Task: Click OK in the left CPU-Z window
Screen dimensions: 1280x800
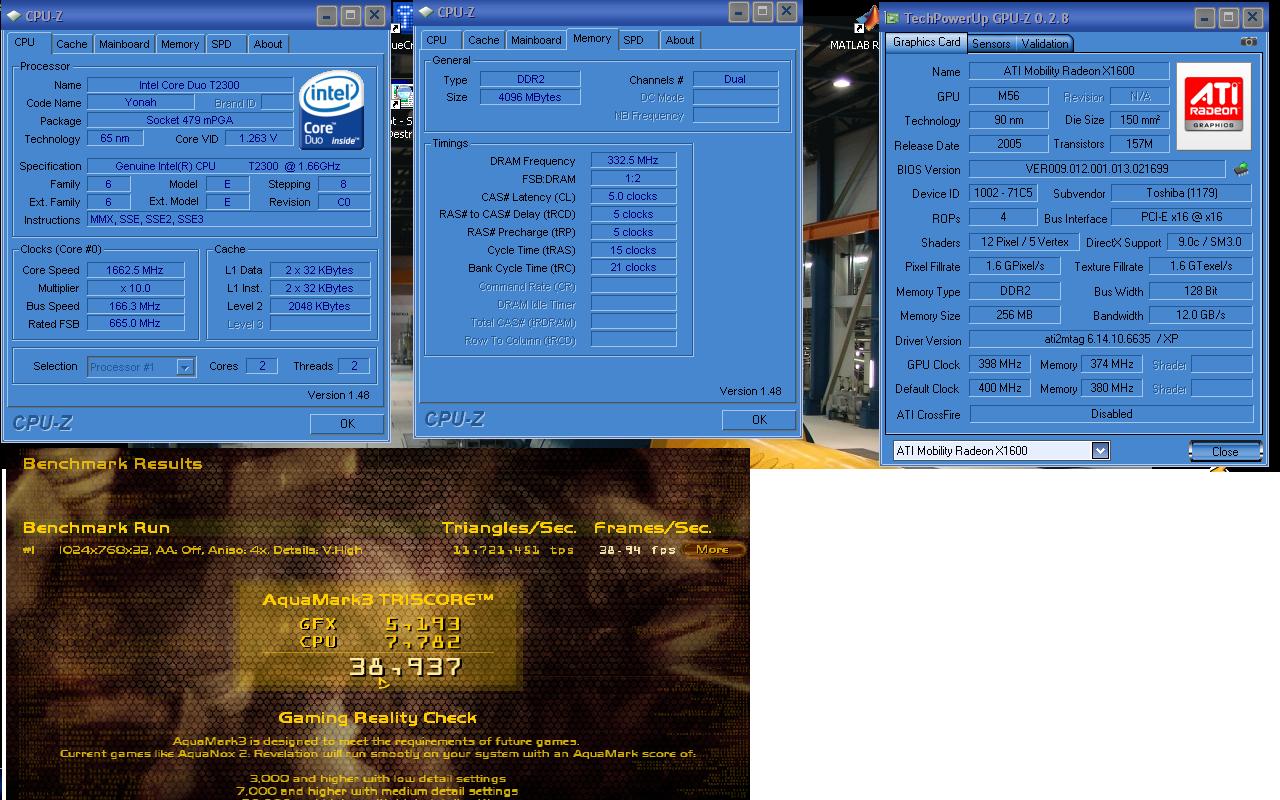Action: (347, 424)
